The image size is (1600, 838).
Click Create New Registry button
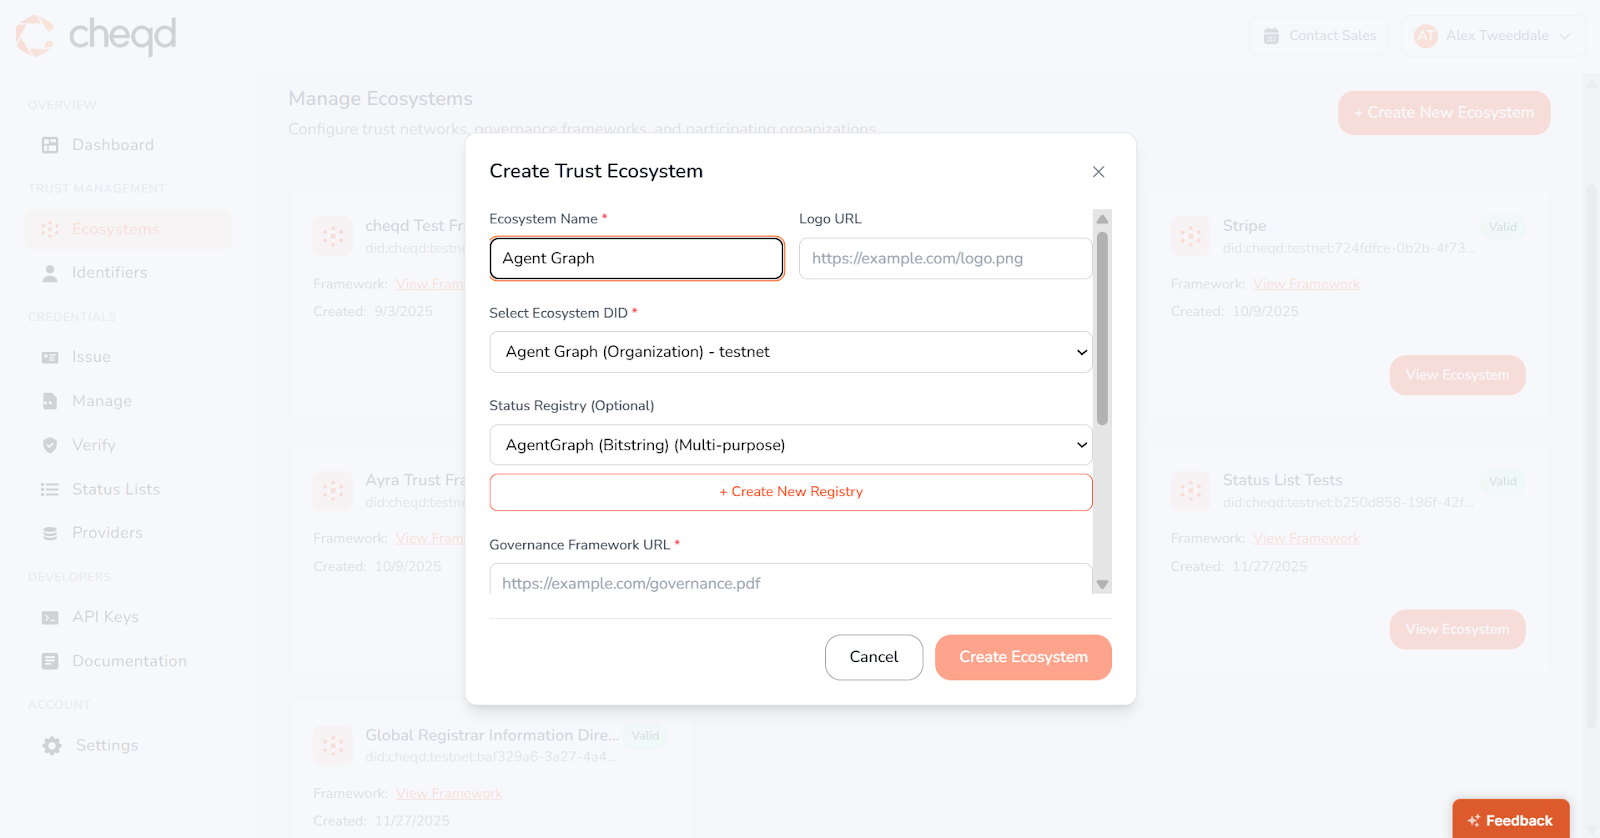pyautogui.click(x=790, y=492)
